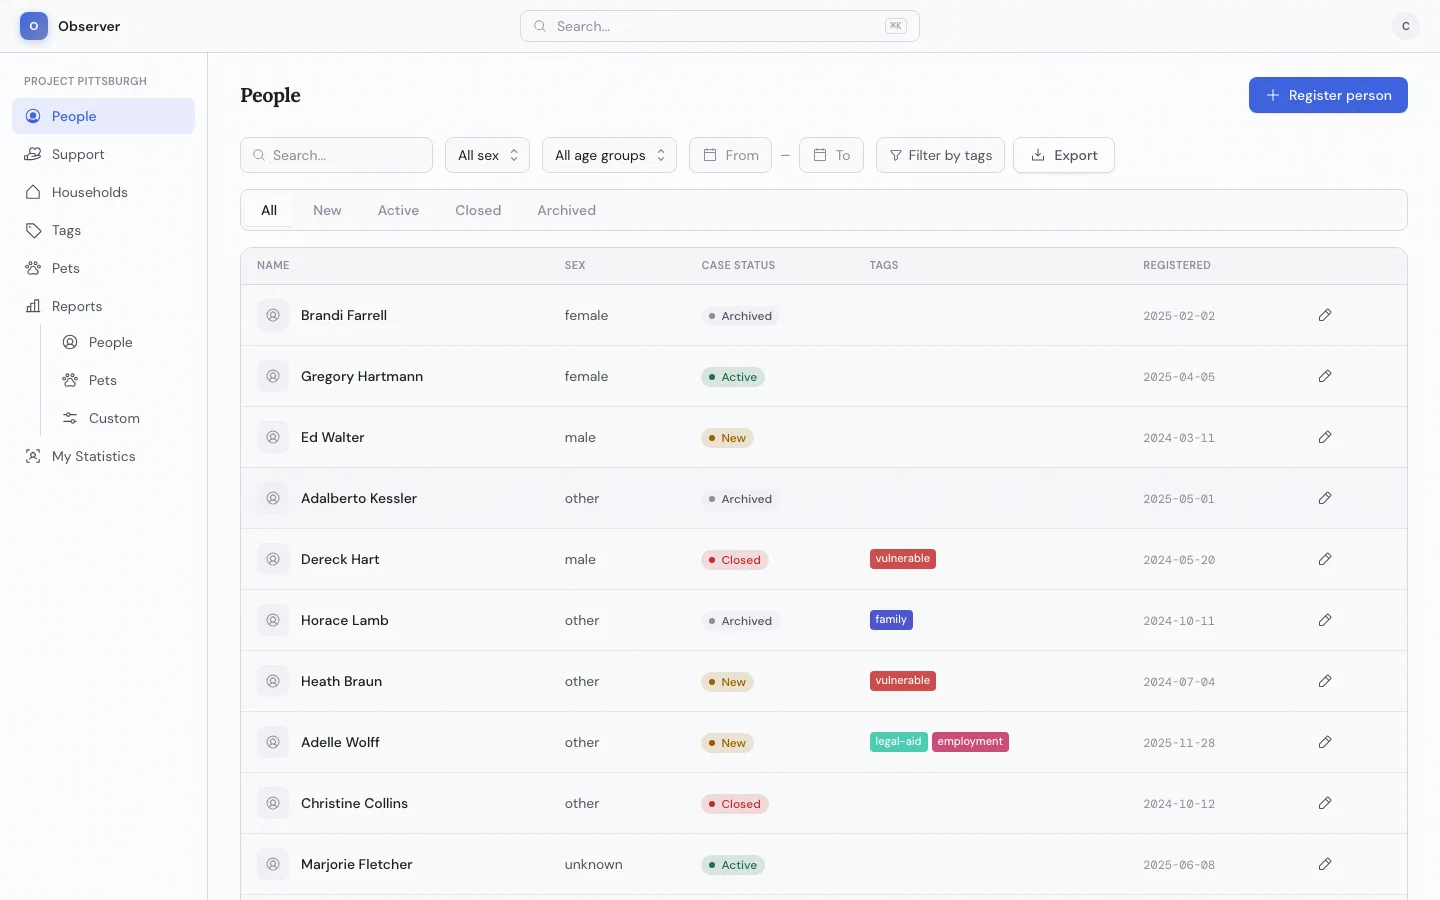Click Horace Lamb's family tag
This screenshot has height=900, width=1440.
[891, 620]
